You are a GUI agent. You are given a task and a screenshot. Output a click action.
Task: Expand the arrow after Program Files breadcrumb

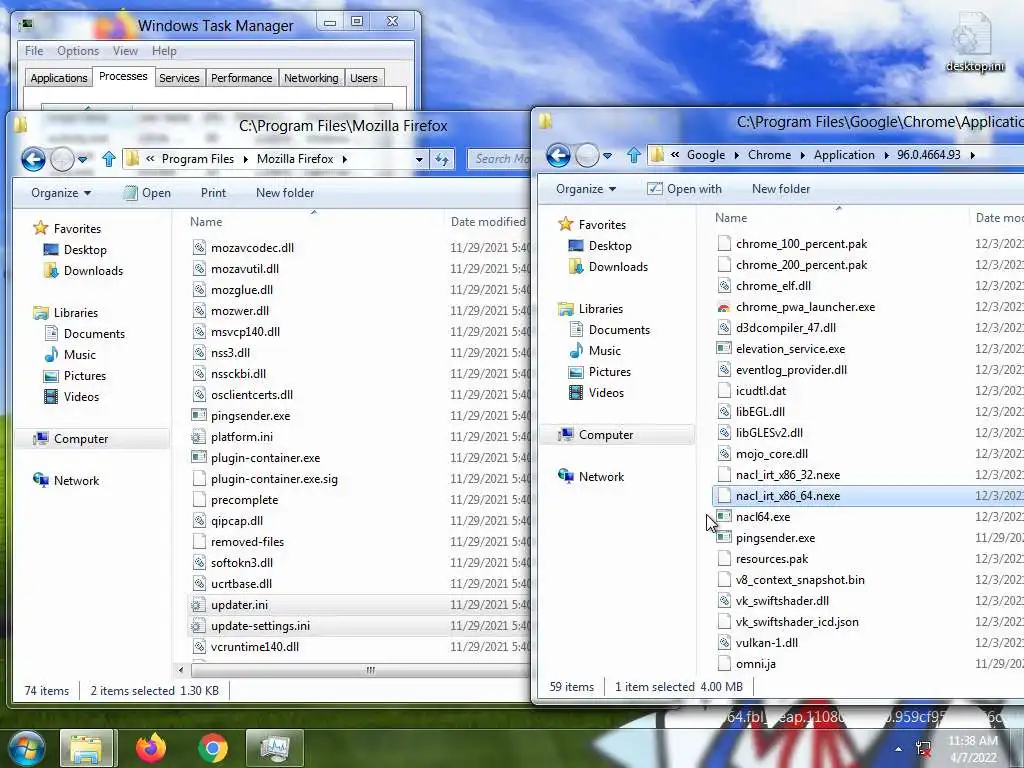tap(246, 159)
